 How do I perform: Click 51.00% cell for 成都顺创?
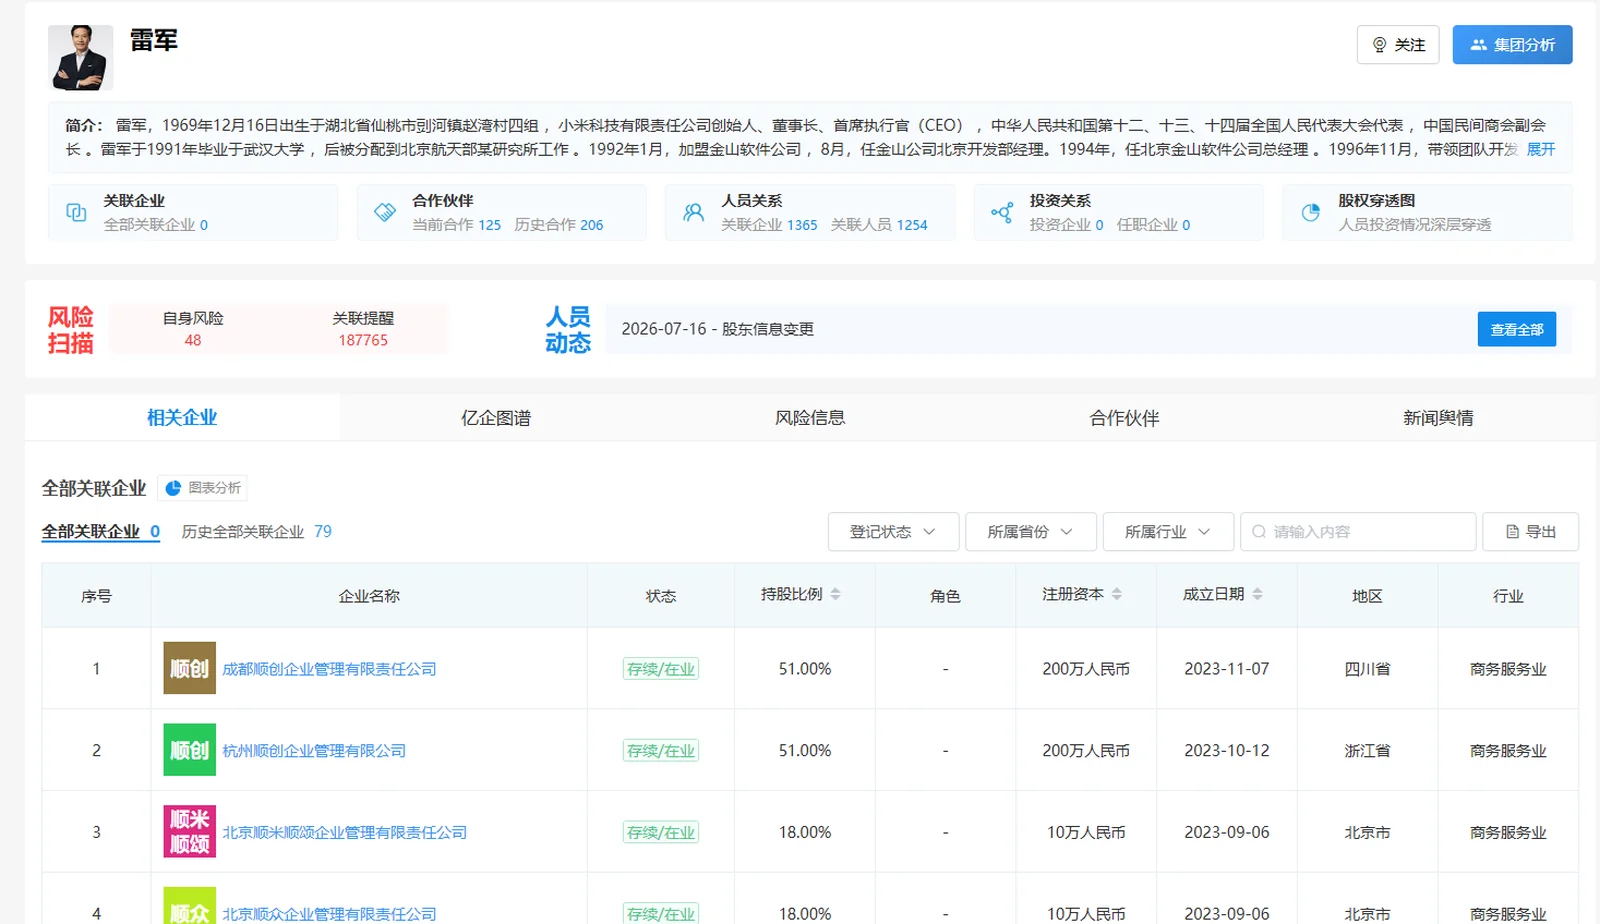tap(804, 669)
